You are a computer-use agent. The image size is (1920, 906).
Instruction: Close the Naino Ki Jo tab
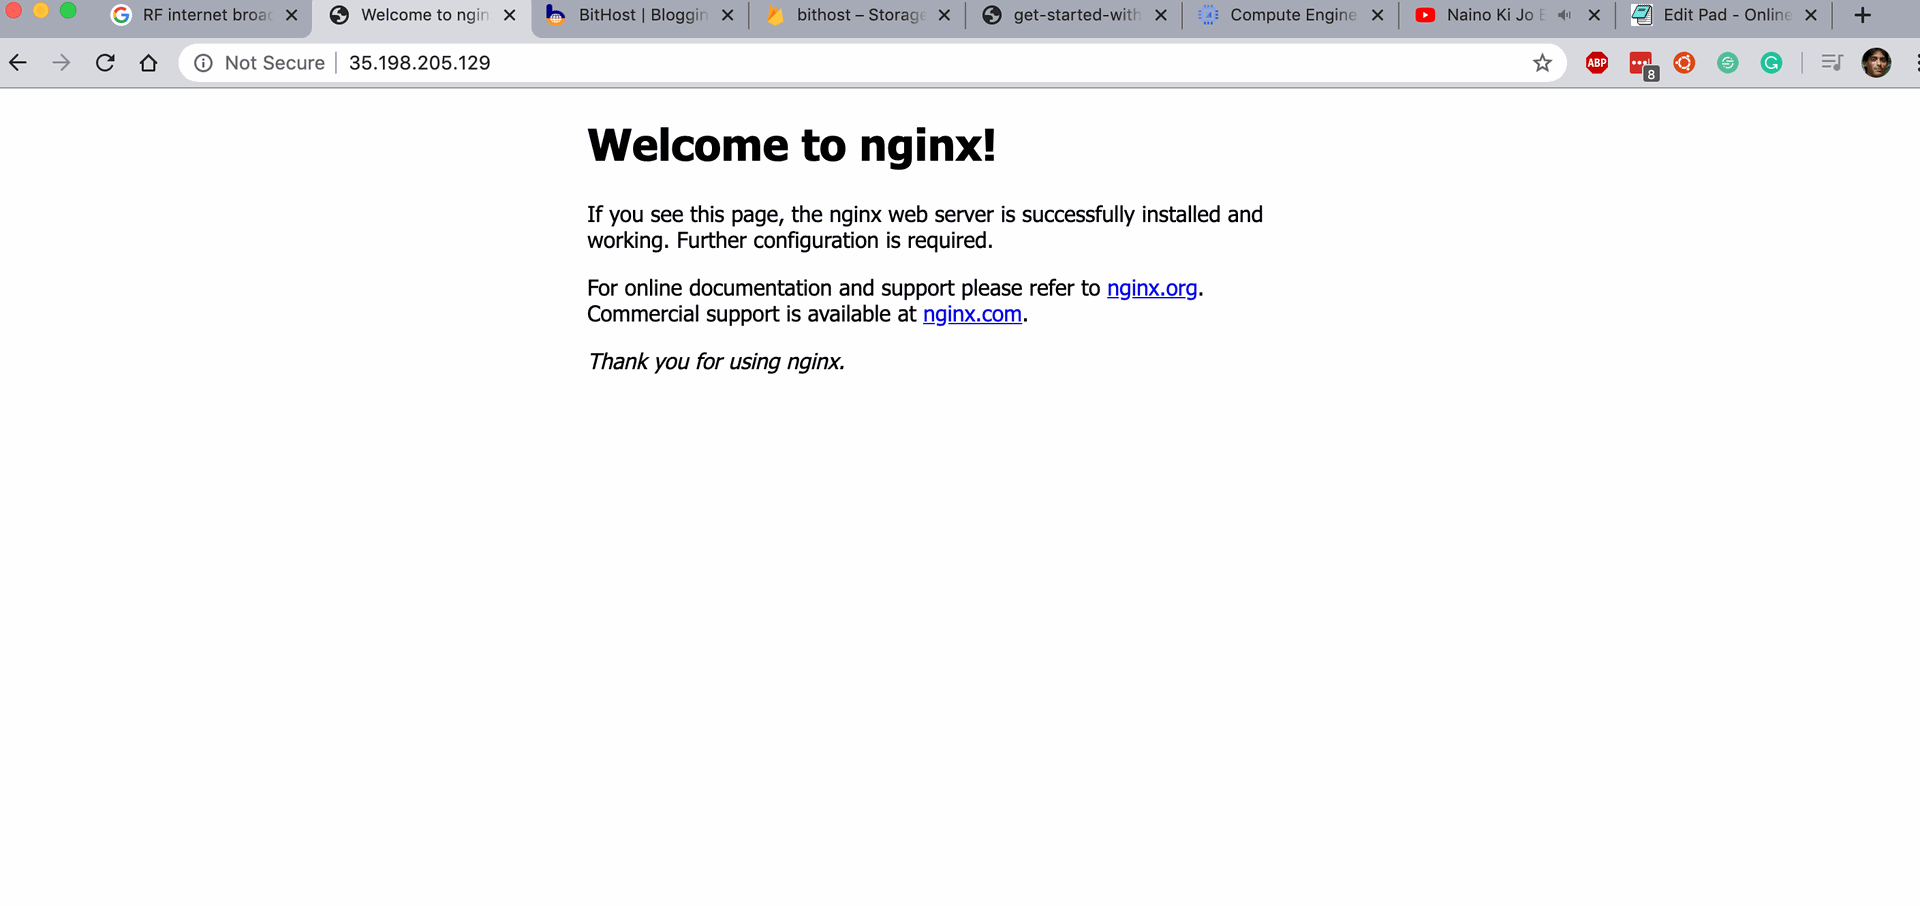(1595, 15)
